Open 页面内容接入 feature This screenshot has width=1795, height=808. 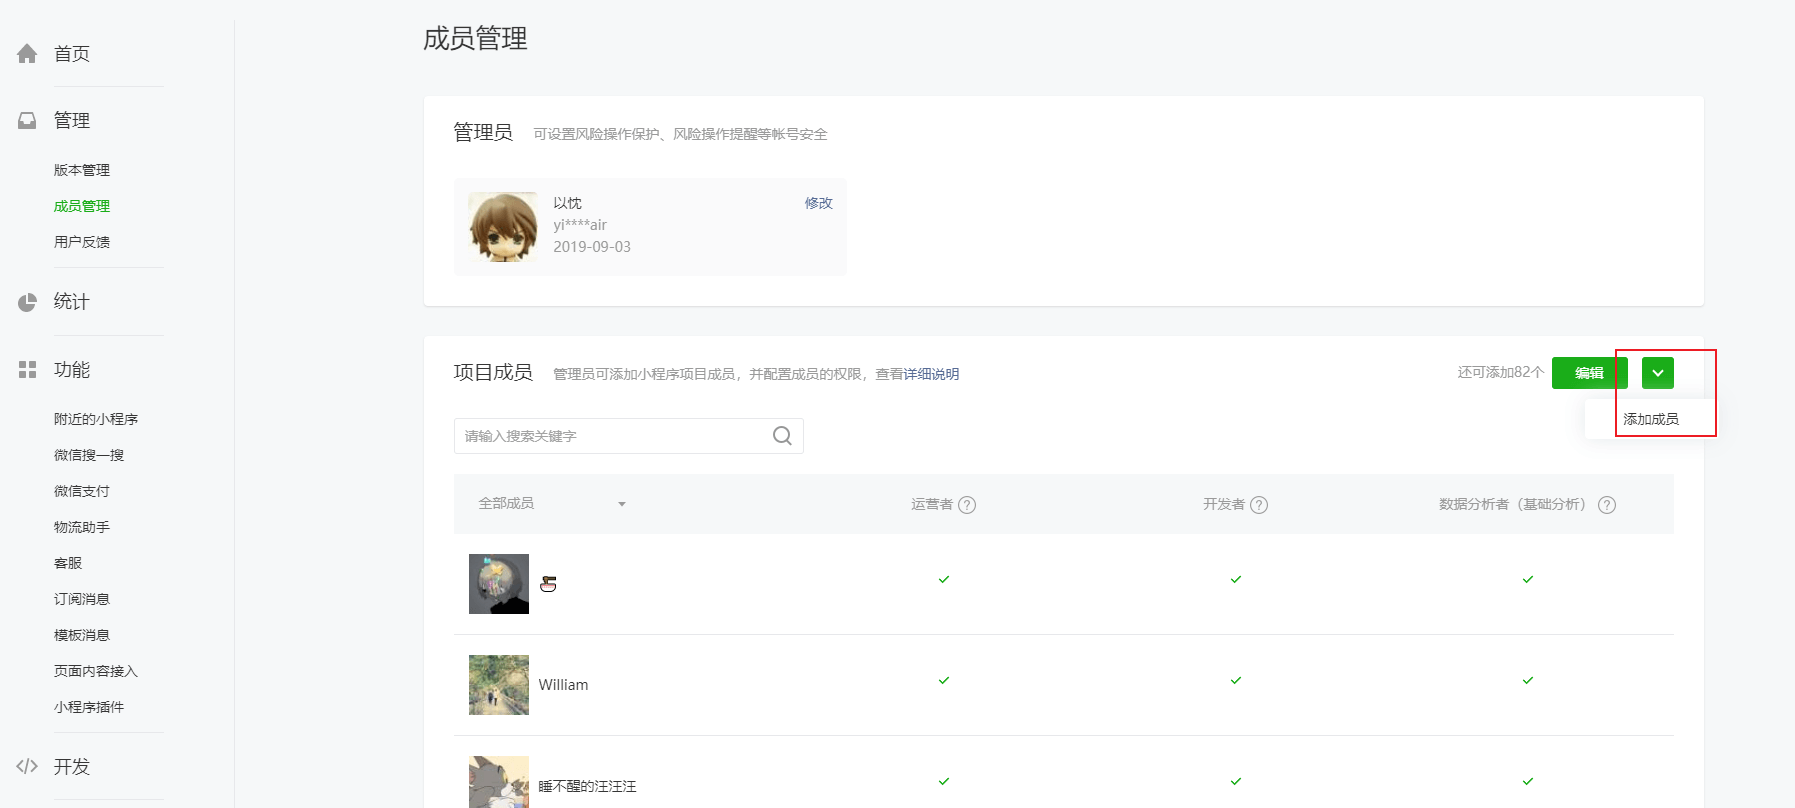coord(96,671)
